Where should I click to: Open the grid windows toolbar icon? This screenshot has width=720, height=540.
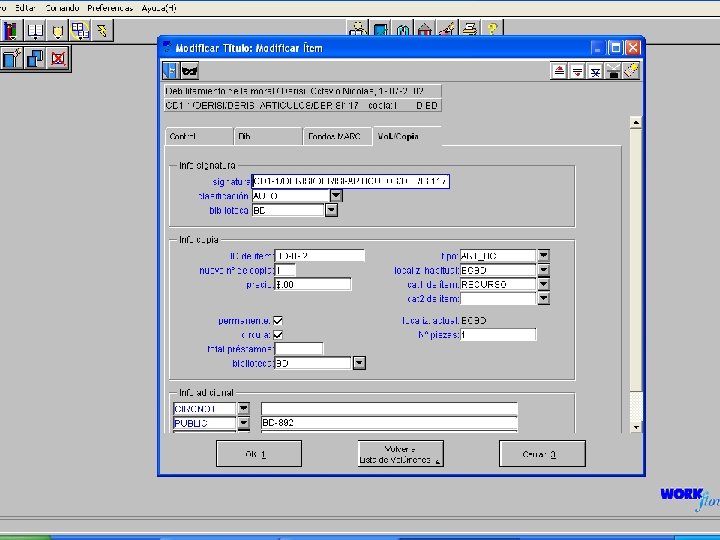[80, 31]
